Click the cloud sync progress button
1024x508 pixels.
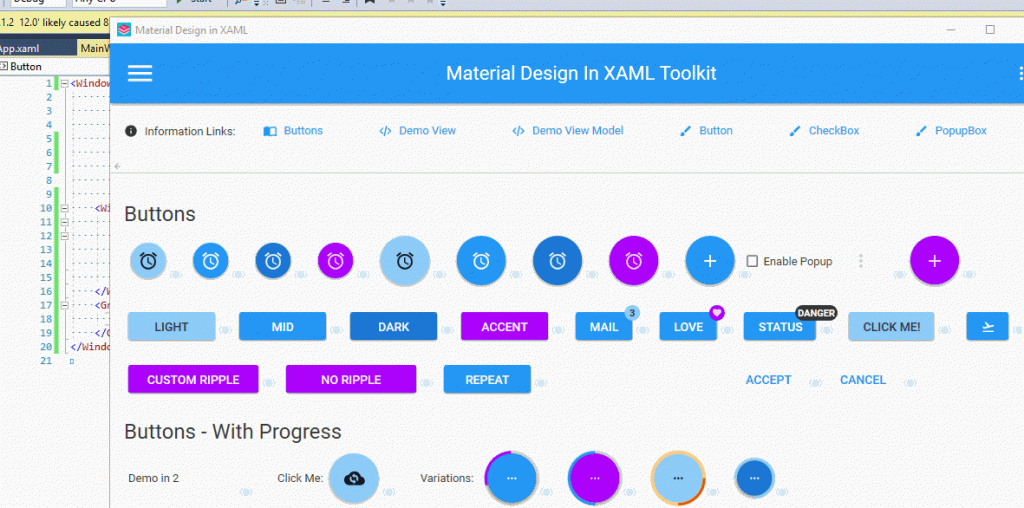354,478
